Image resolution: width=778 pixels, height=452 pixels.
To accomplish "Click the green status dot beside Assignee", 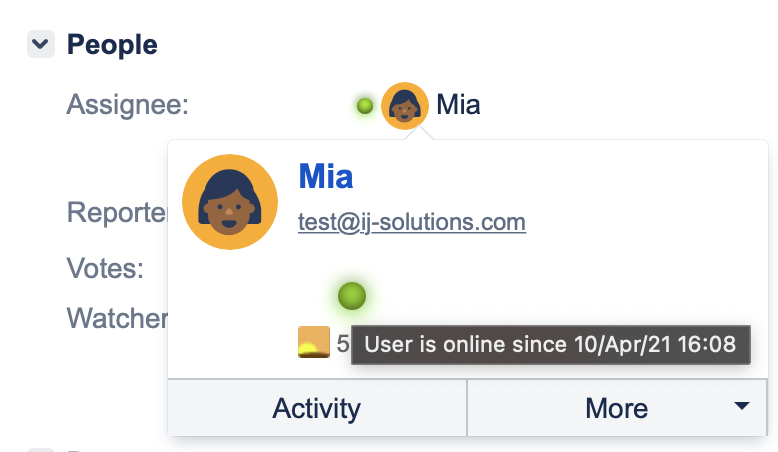I will coord(365,105).
